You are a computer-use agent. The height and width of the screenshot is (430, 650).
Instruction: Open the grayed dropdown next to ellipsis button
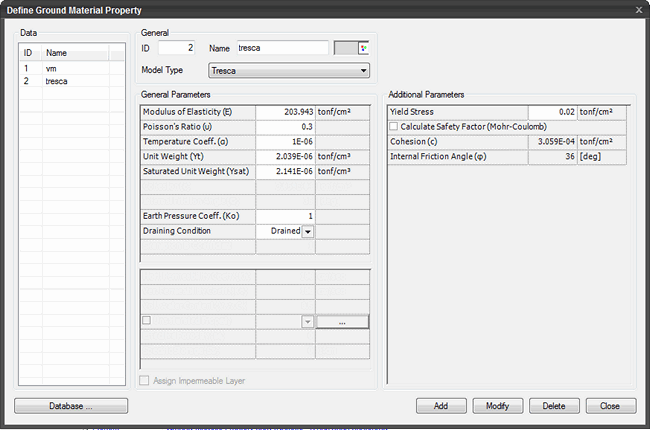point(307,322)
